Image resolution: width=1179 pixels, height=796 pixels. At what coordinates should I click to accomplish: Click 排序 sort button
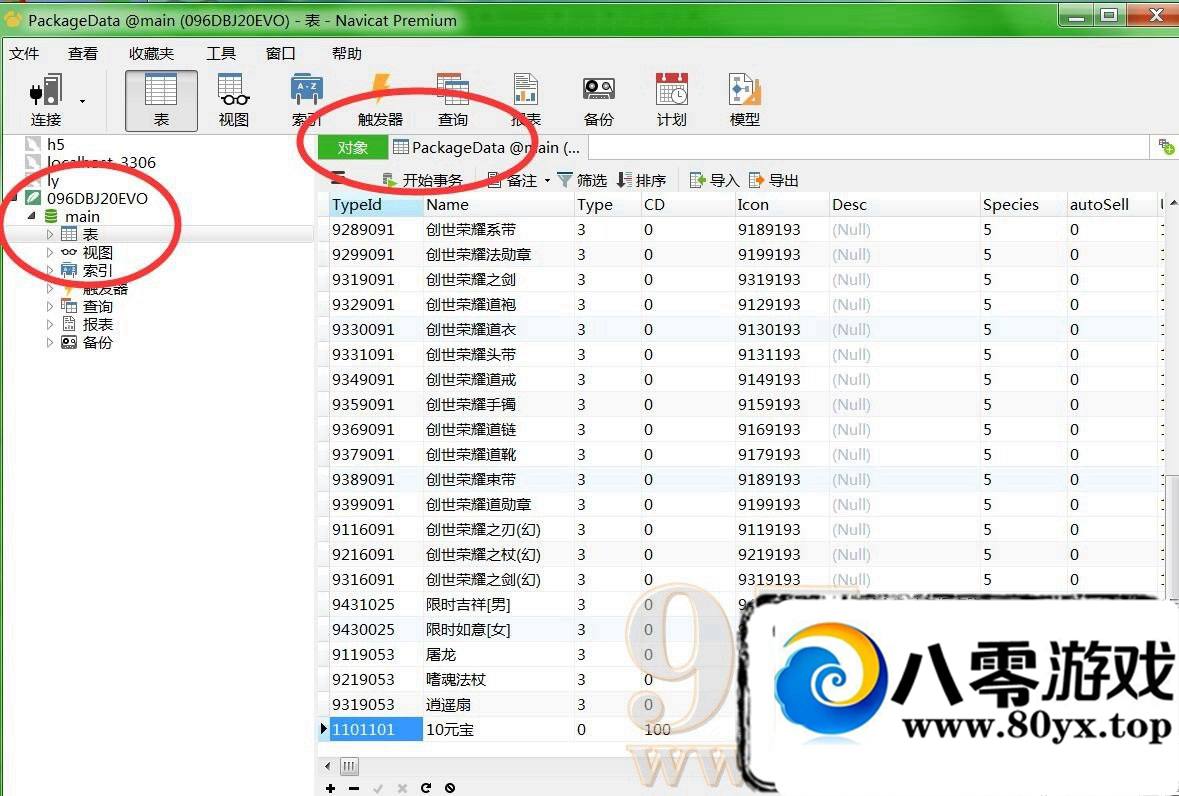[641, 180]
